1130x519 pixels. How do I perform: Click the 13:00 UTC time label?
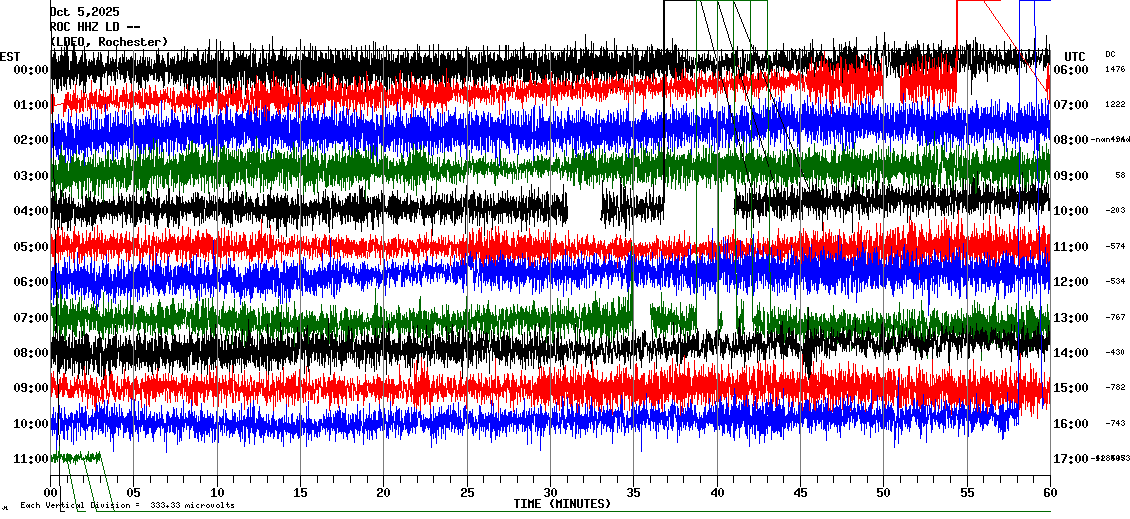[1071, 318]
